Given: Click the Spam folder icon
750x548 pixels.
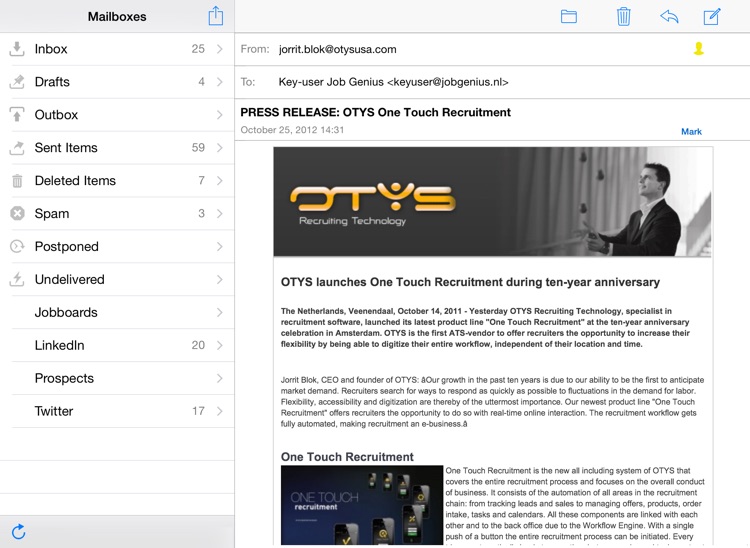Looking at the screenshot, I should tap(17, 213).
